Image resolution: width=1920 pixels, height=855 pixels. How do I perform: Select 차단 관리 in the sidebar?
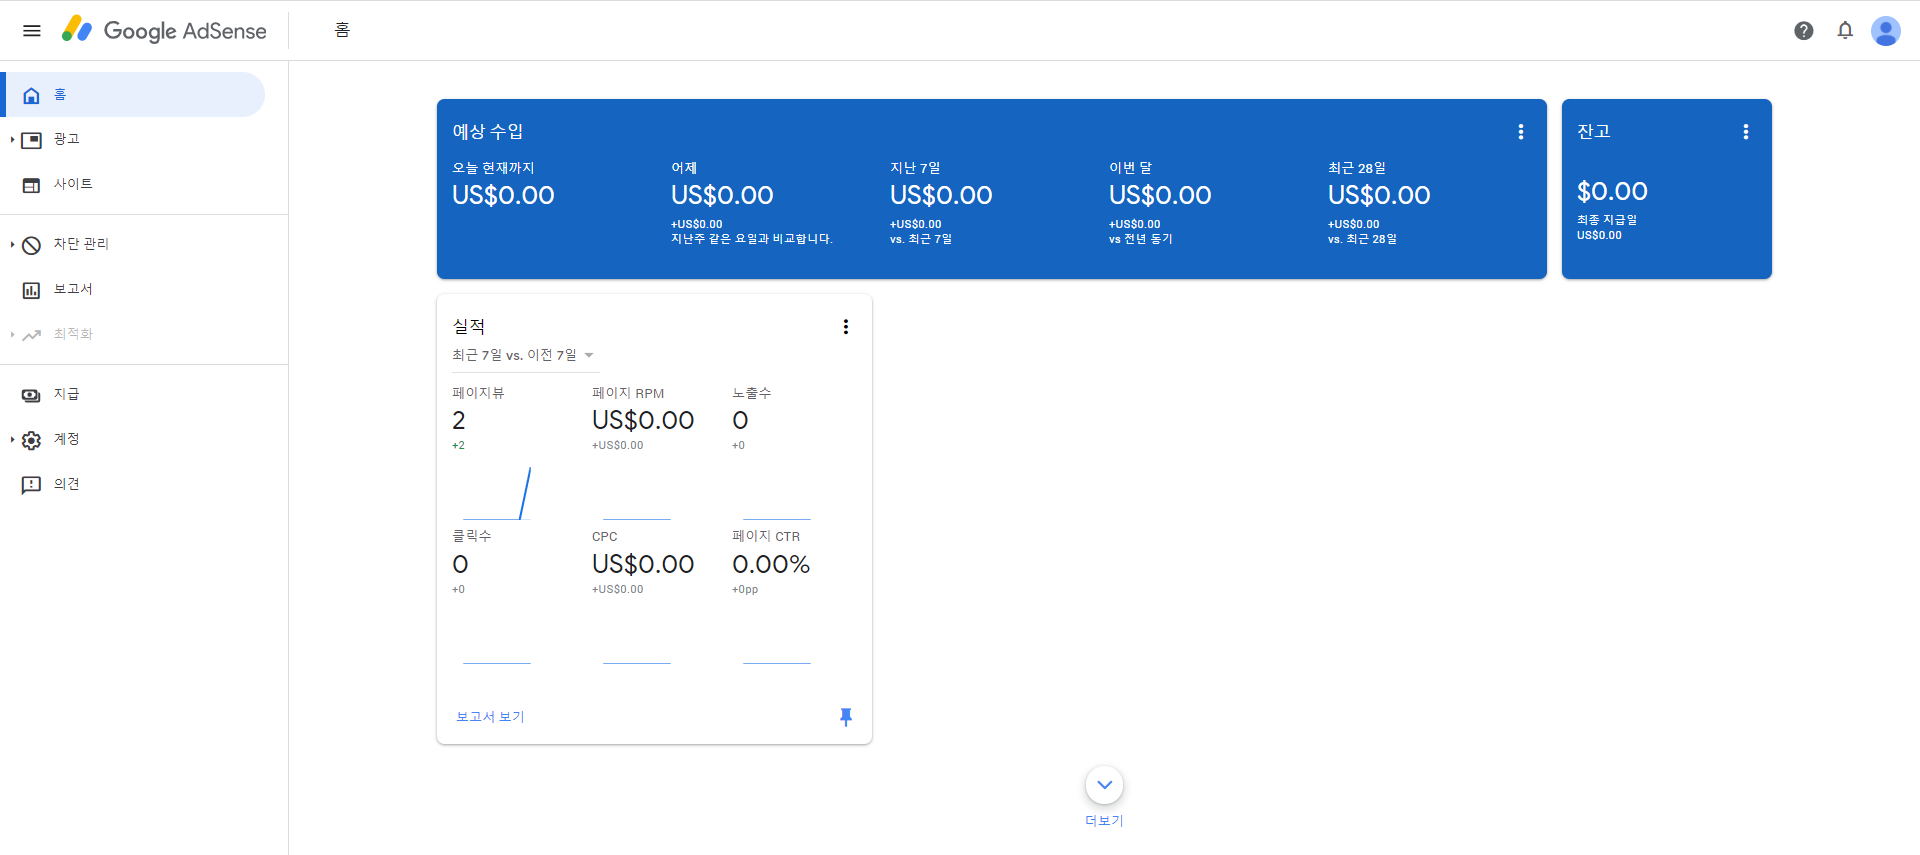[133, 244]
